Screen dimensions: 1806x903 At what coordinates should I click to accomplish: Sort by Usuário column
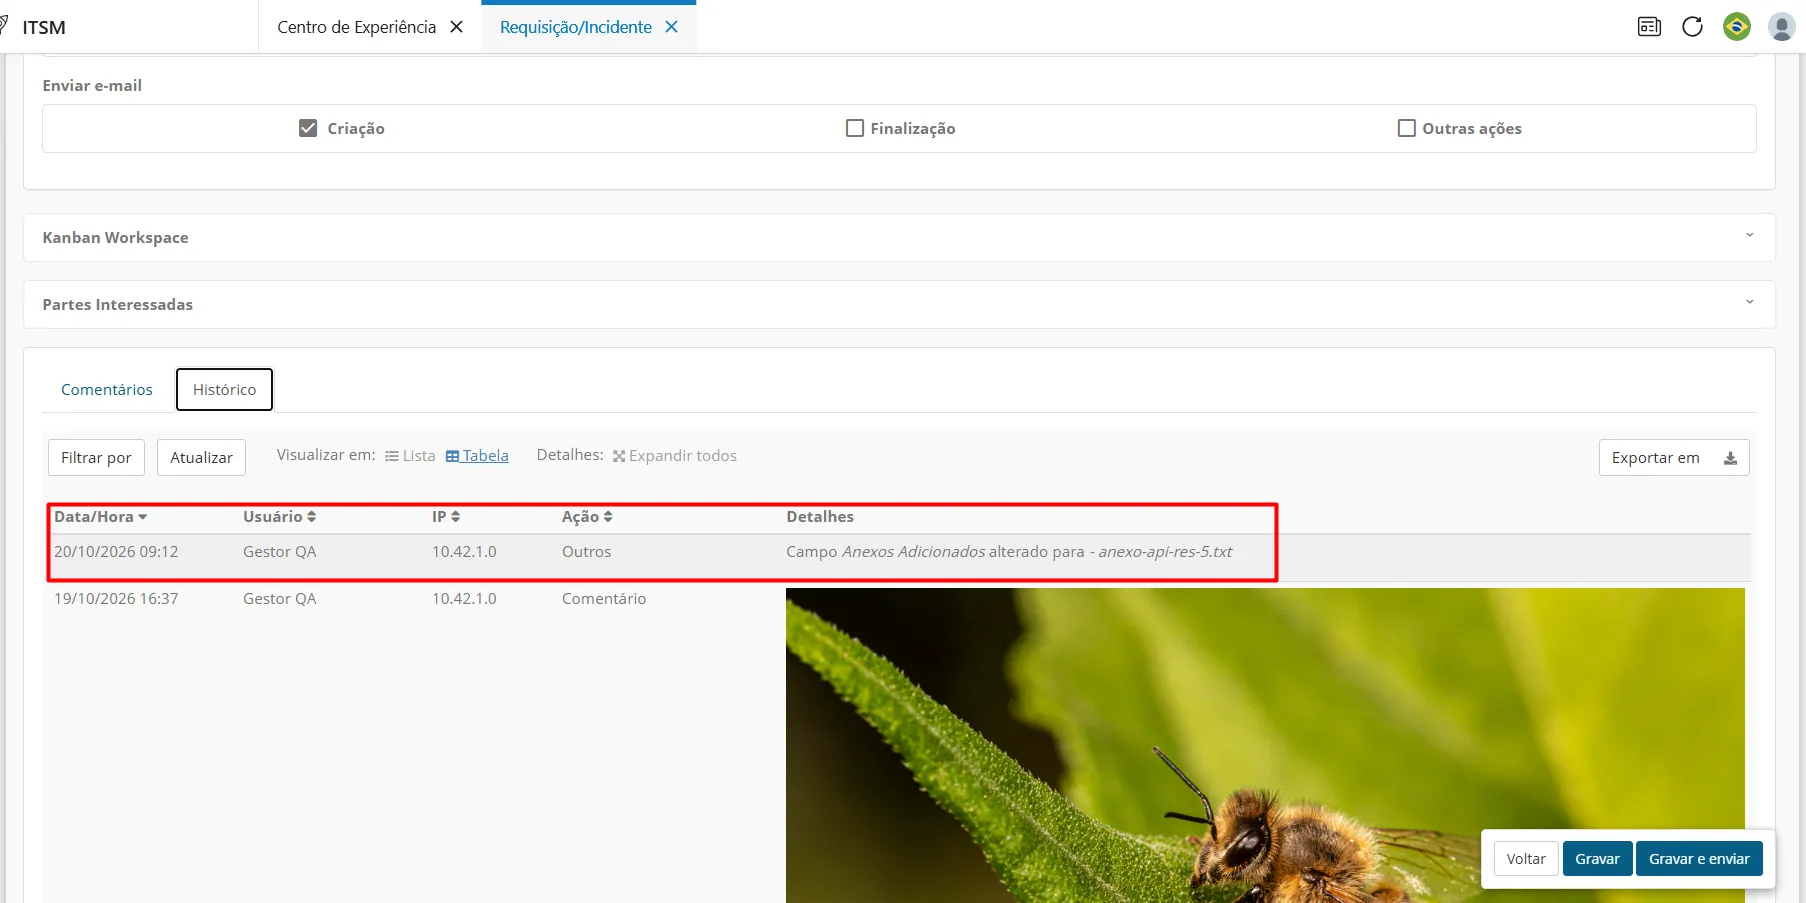(x=279, y=517)
